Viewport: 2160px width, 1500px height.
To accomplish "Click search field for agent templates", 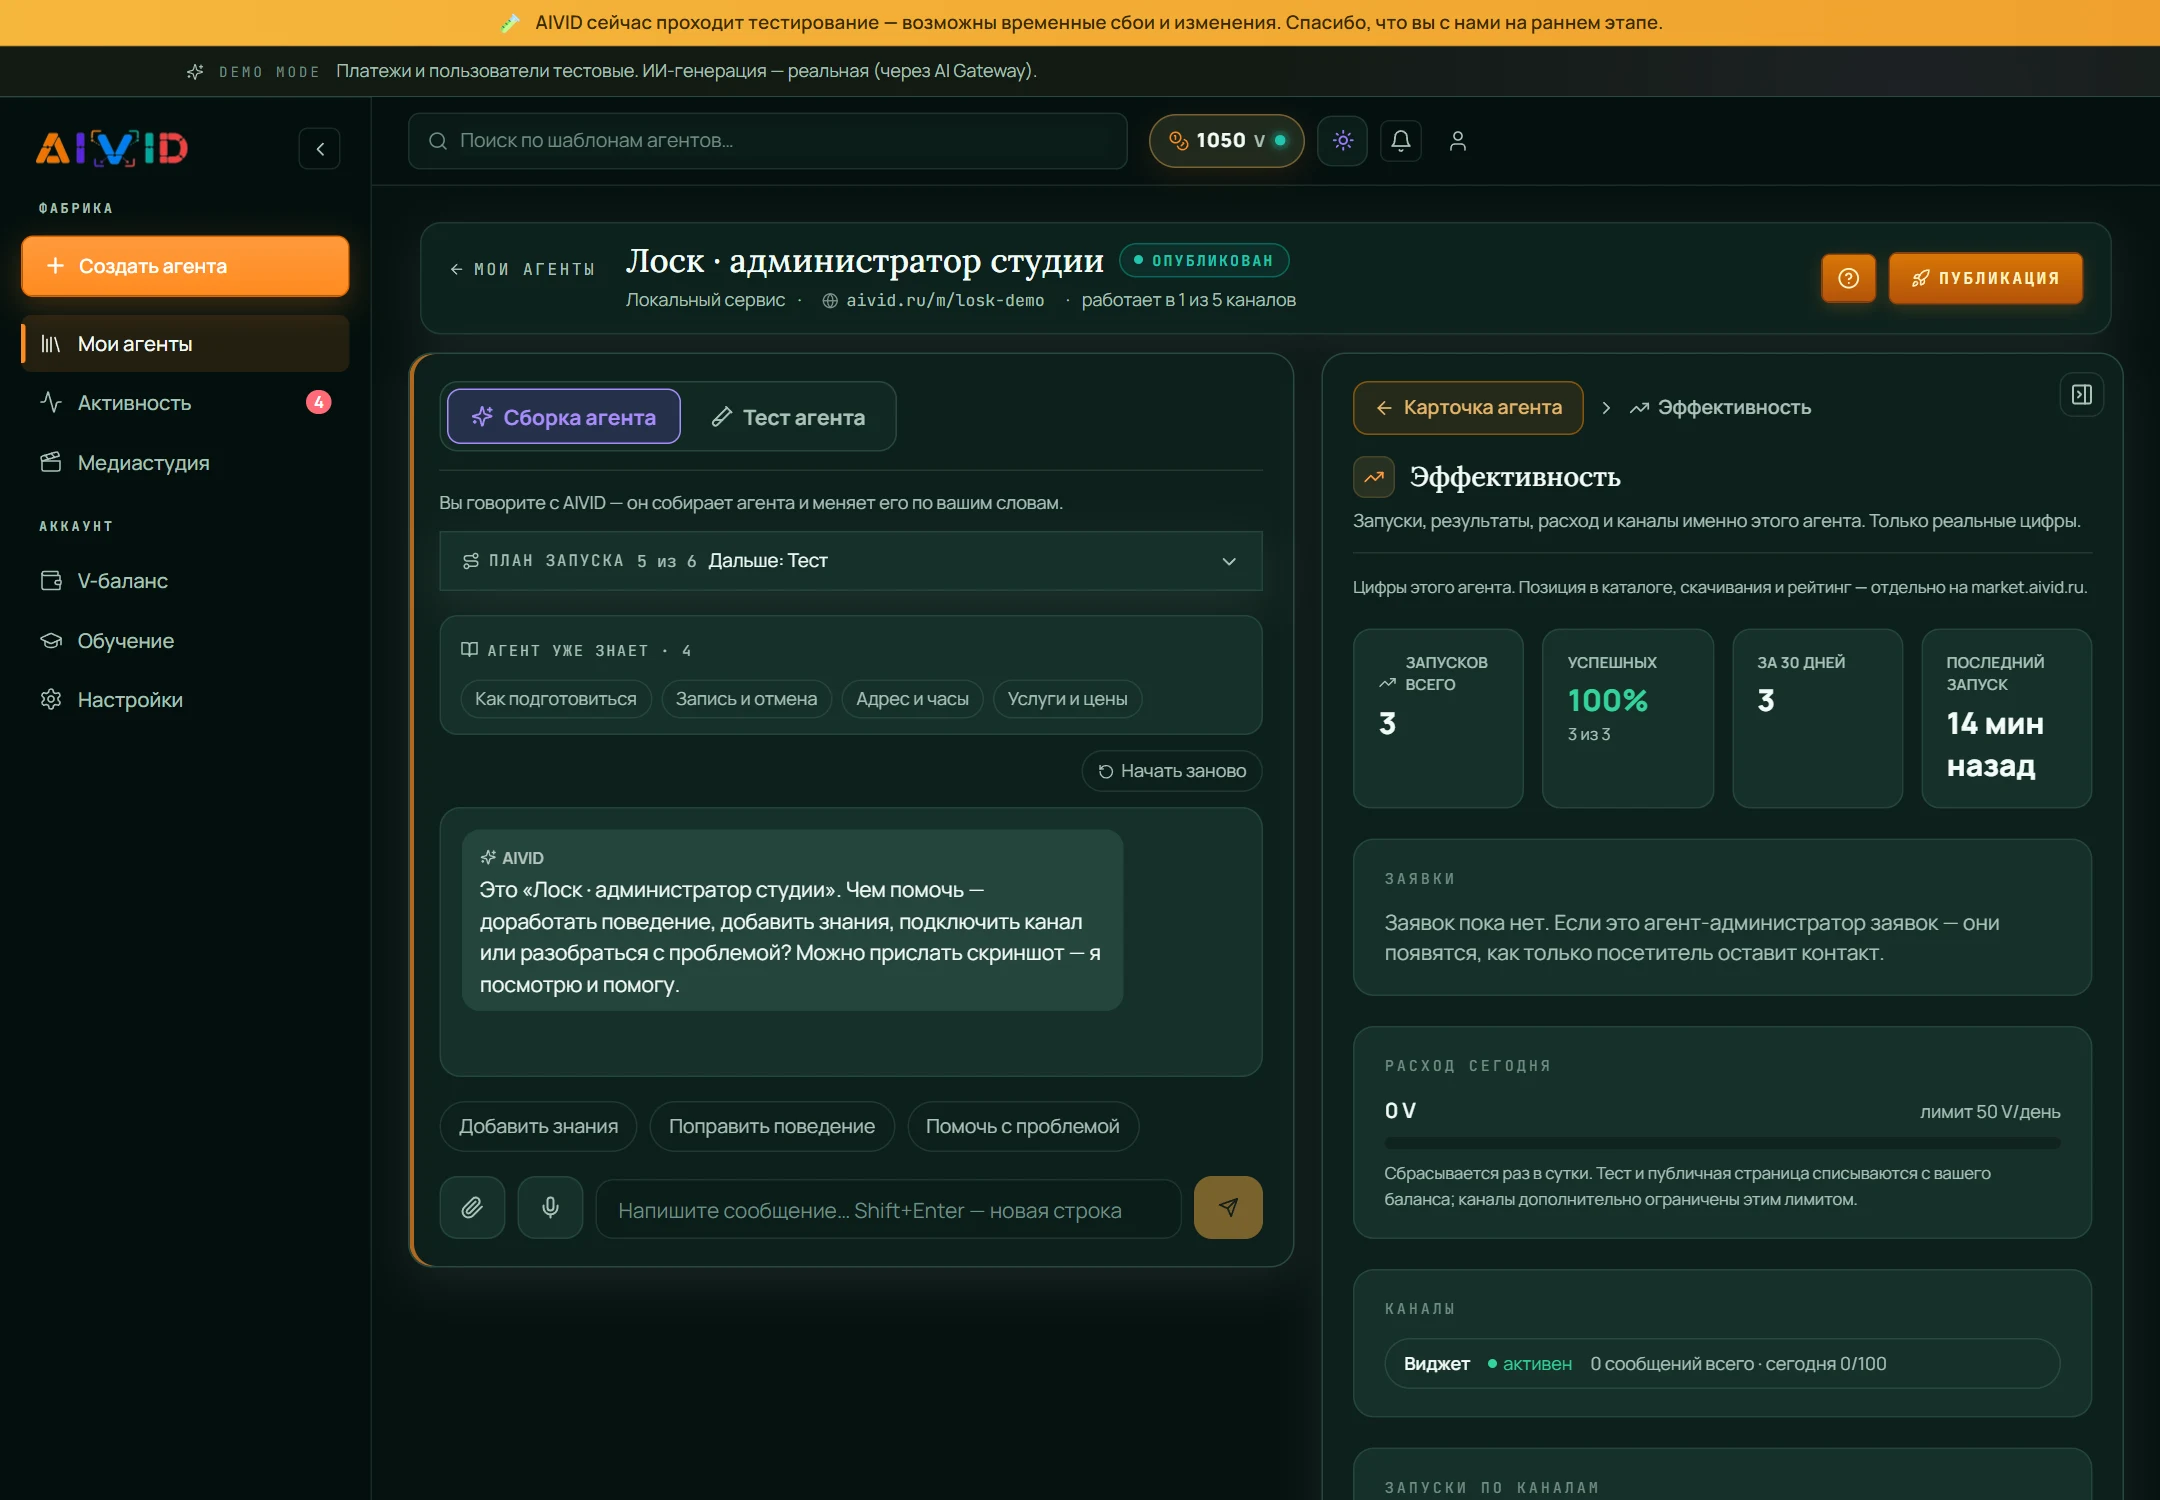I will tap(768, 141).
